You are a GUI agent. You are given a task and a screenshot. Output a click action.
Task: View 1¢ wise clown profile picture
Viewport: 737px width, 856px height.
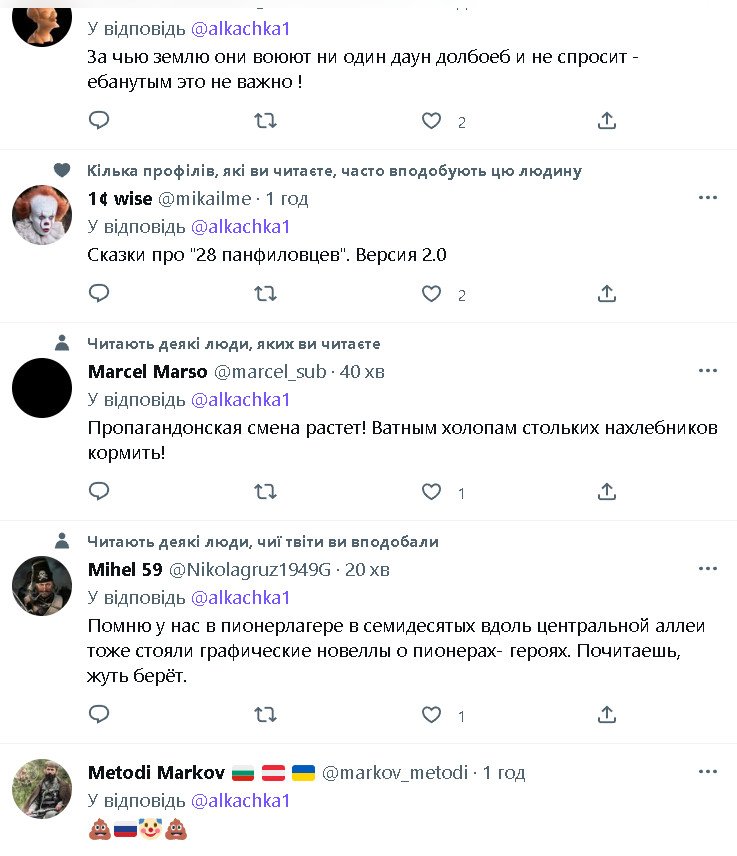(x=42, y=215)
